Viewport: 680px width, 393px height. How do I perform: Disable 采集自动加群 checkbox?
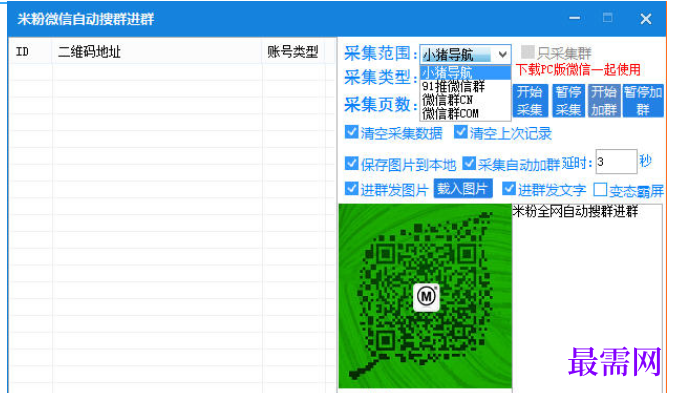[469, 163]
